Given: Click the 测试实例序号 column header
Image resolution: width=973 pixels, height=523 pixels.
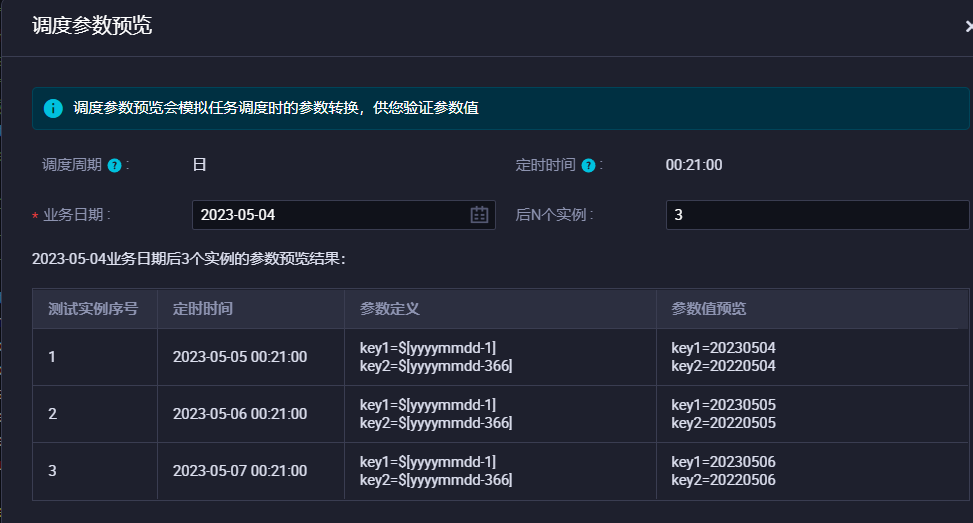Looking at the screenshot, I should 95,309.
